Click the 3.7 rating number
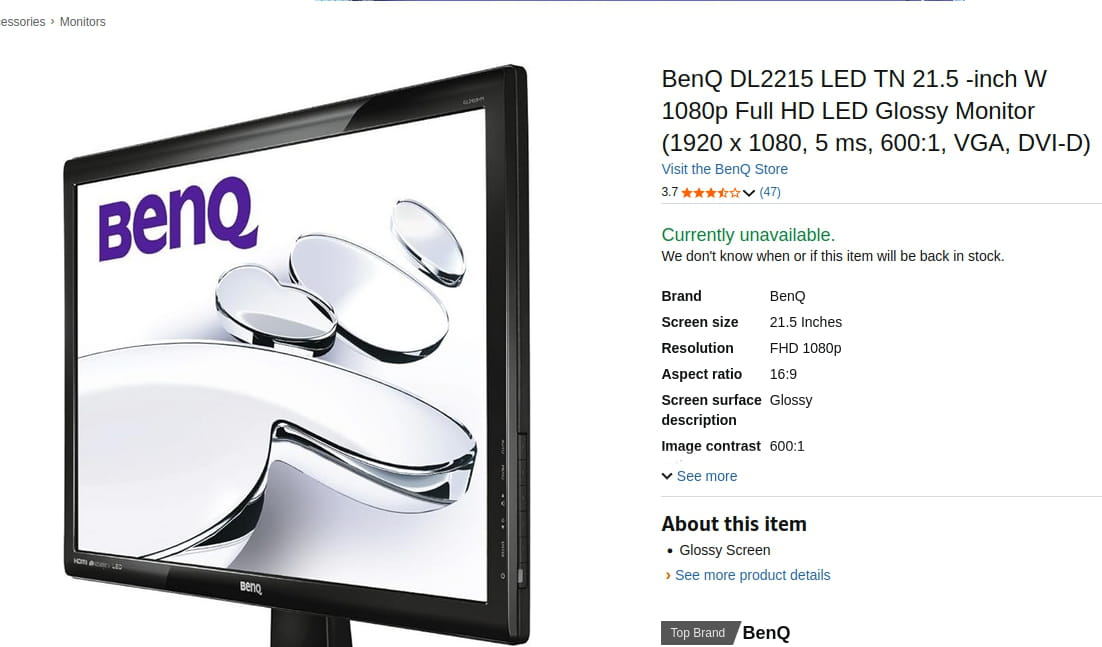The width and height of the screenshot is (1102, 647). [670, 192]
